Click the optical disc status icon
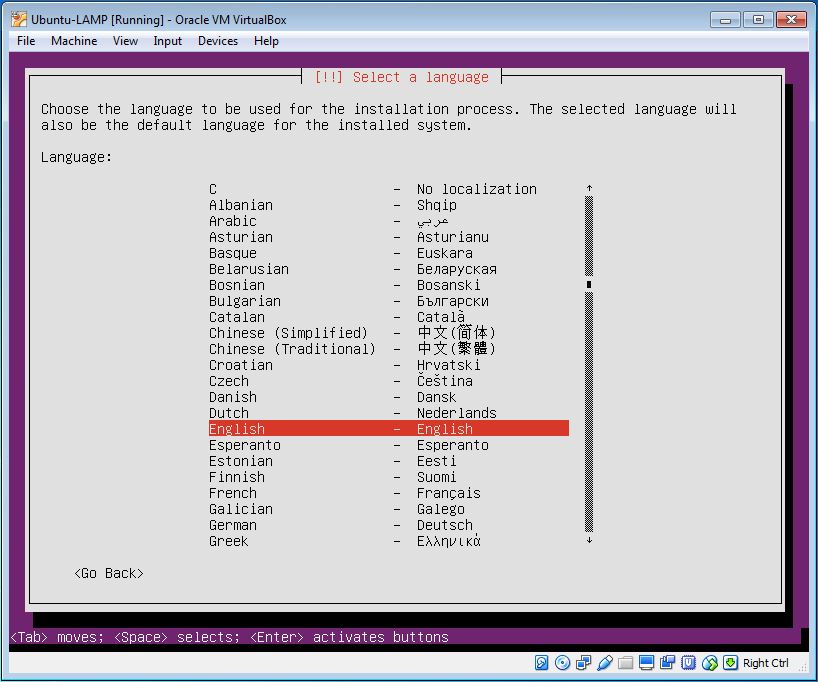 pos(562,663)
